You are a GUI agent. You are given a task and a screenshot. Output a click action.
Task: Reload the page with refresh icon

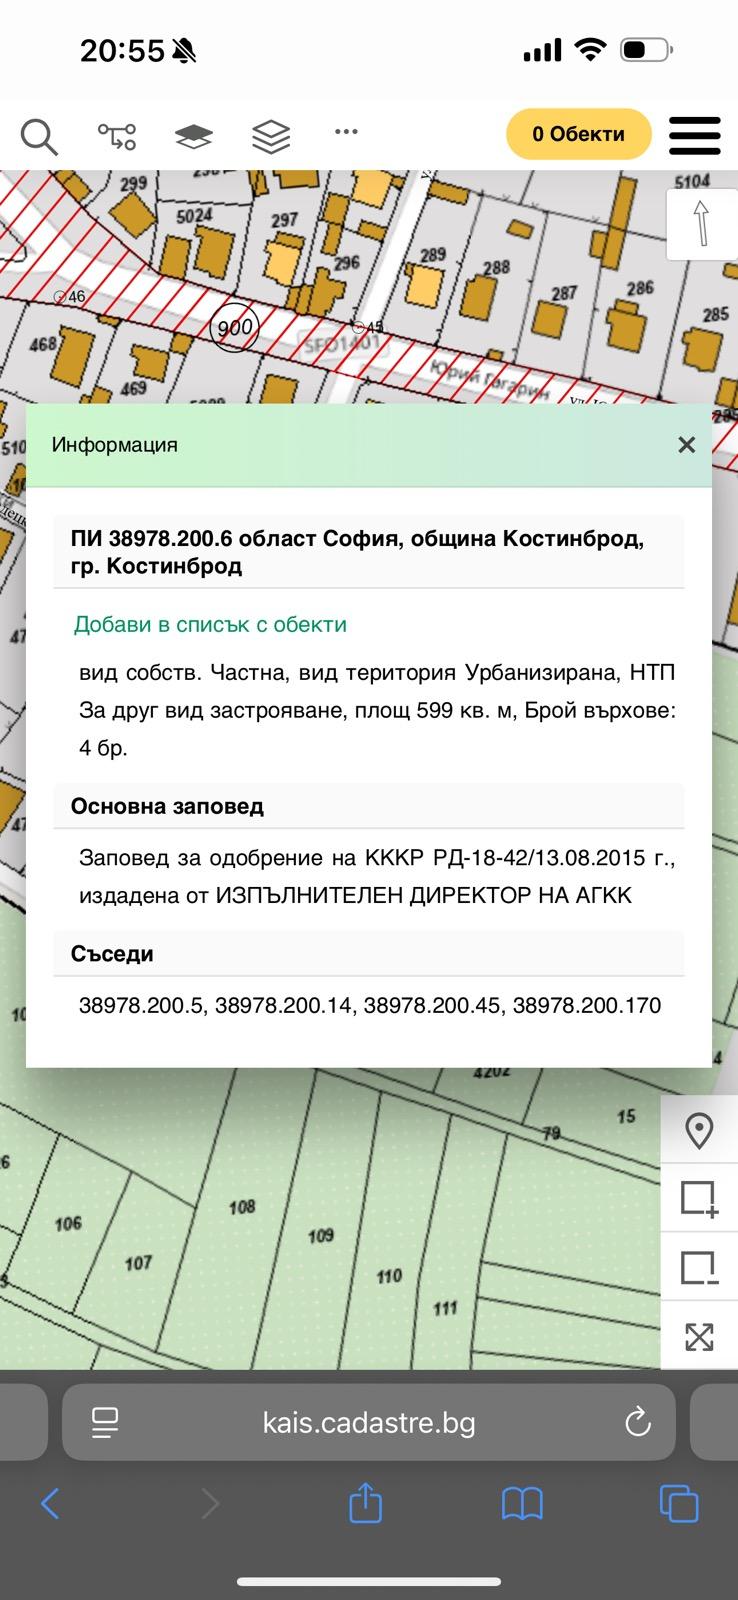pos(637,1422)
